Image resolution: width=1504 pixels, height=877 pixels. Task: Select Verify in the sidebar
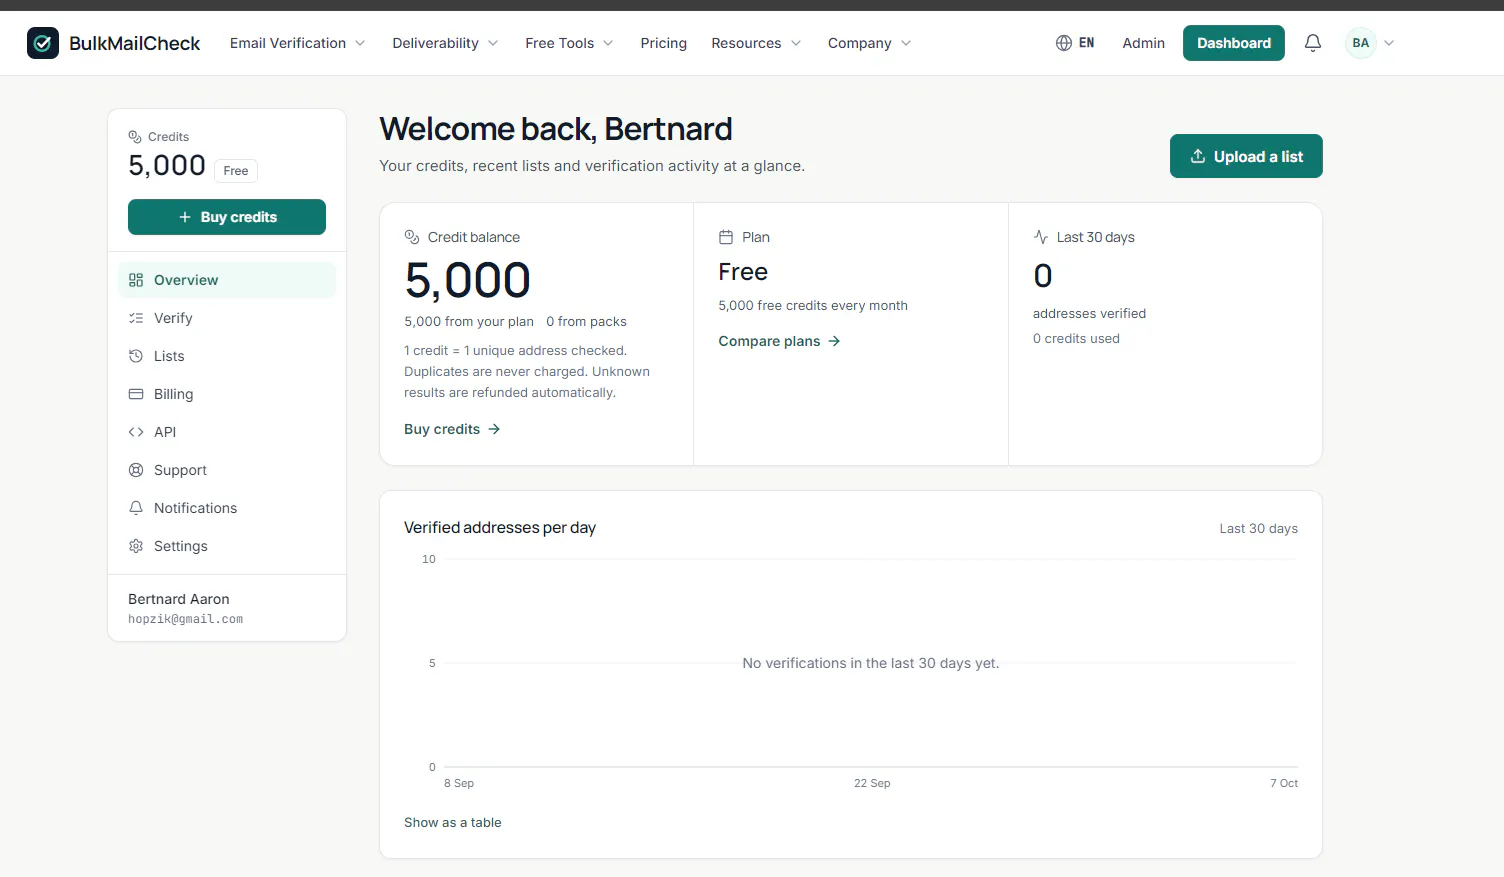(x=227, y=318)
